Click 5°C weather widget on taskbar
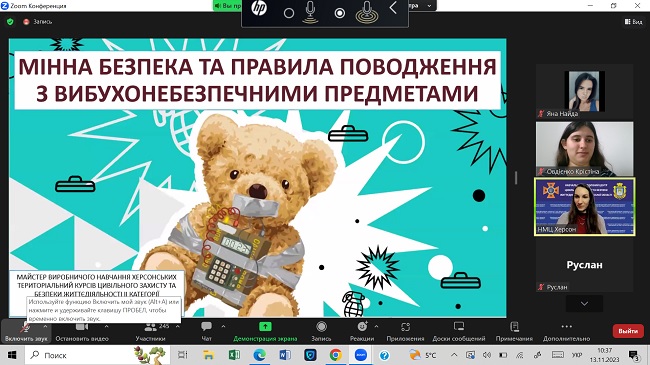650x365 pixels. [x=422, y=355]
